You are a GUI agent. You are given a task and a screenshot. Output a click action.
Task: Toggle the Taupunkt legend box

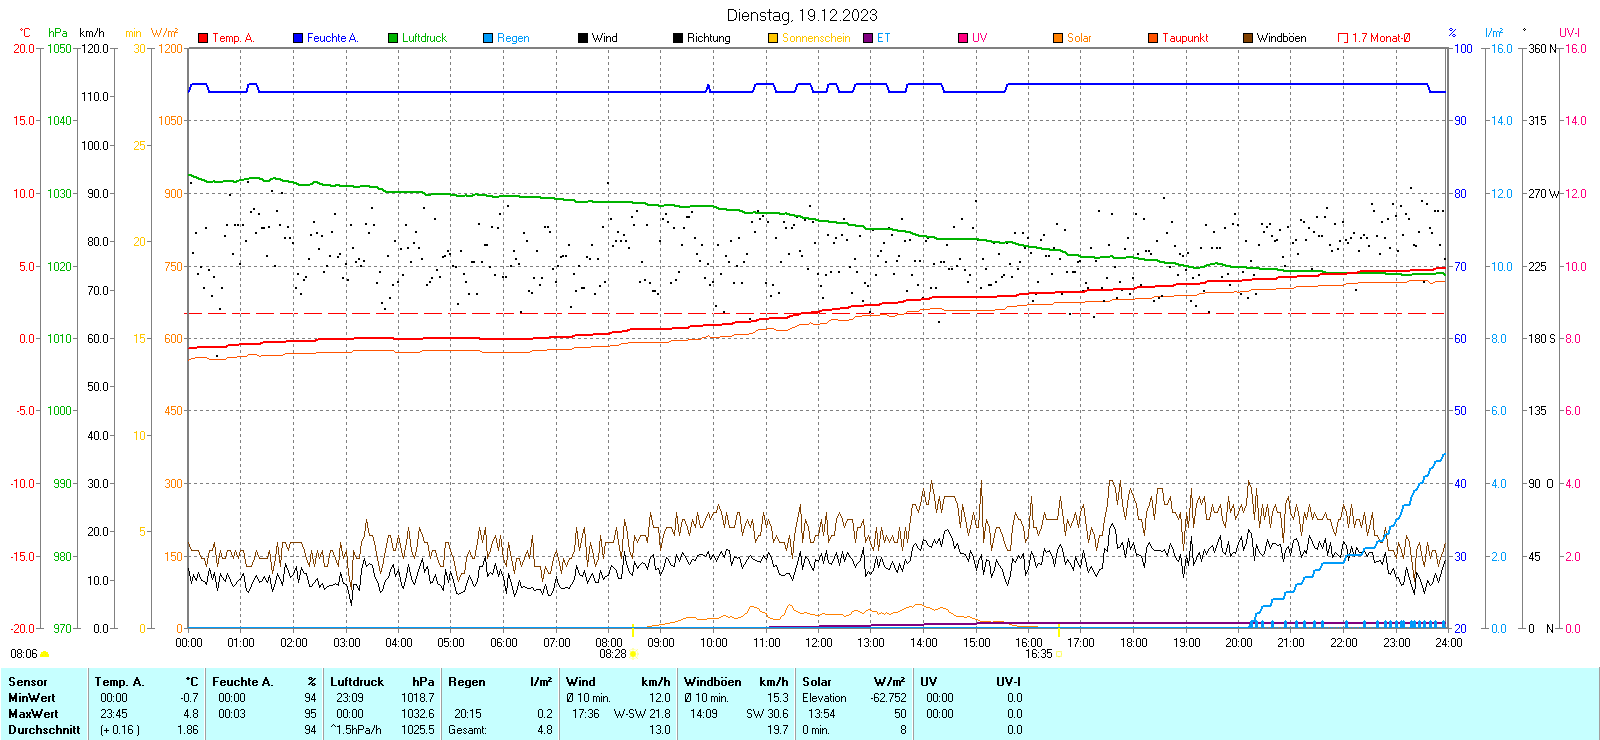point(1153,38)
